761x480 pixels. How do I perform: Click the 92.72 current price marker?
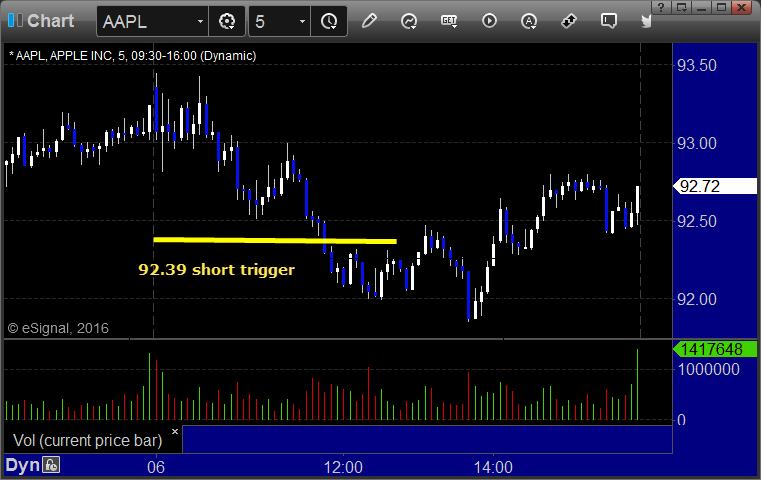pos(715,186)
